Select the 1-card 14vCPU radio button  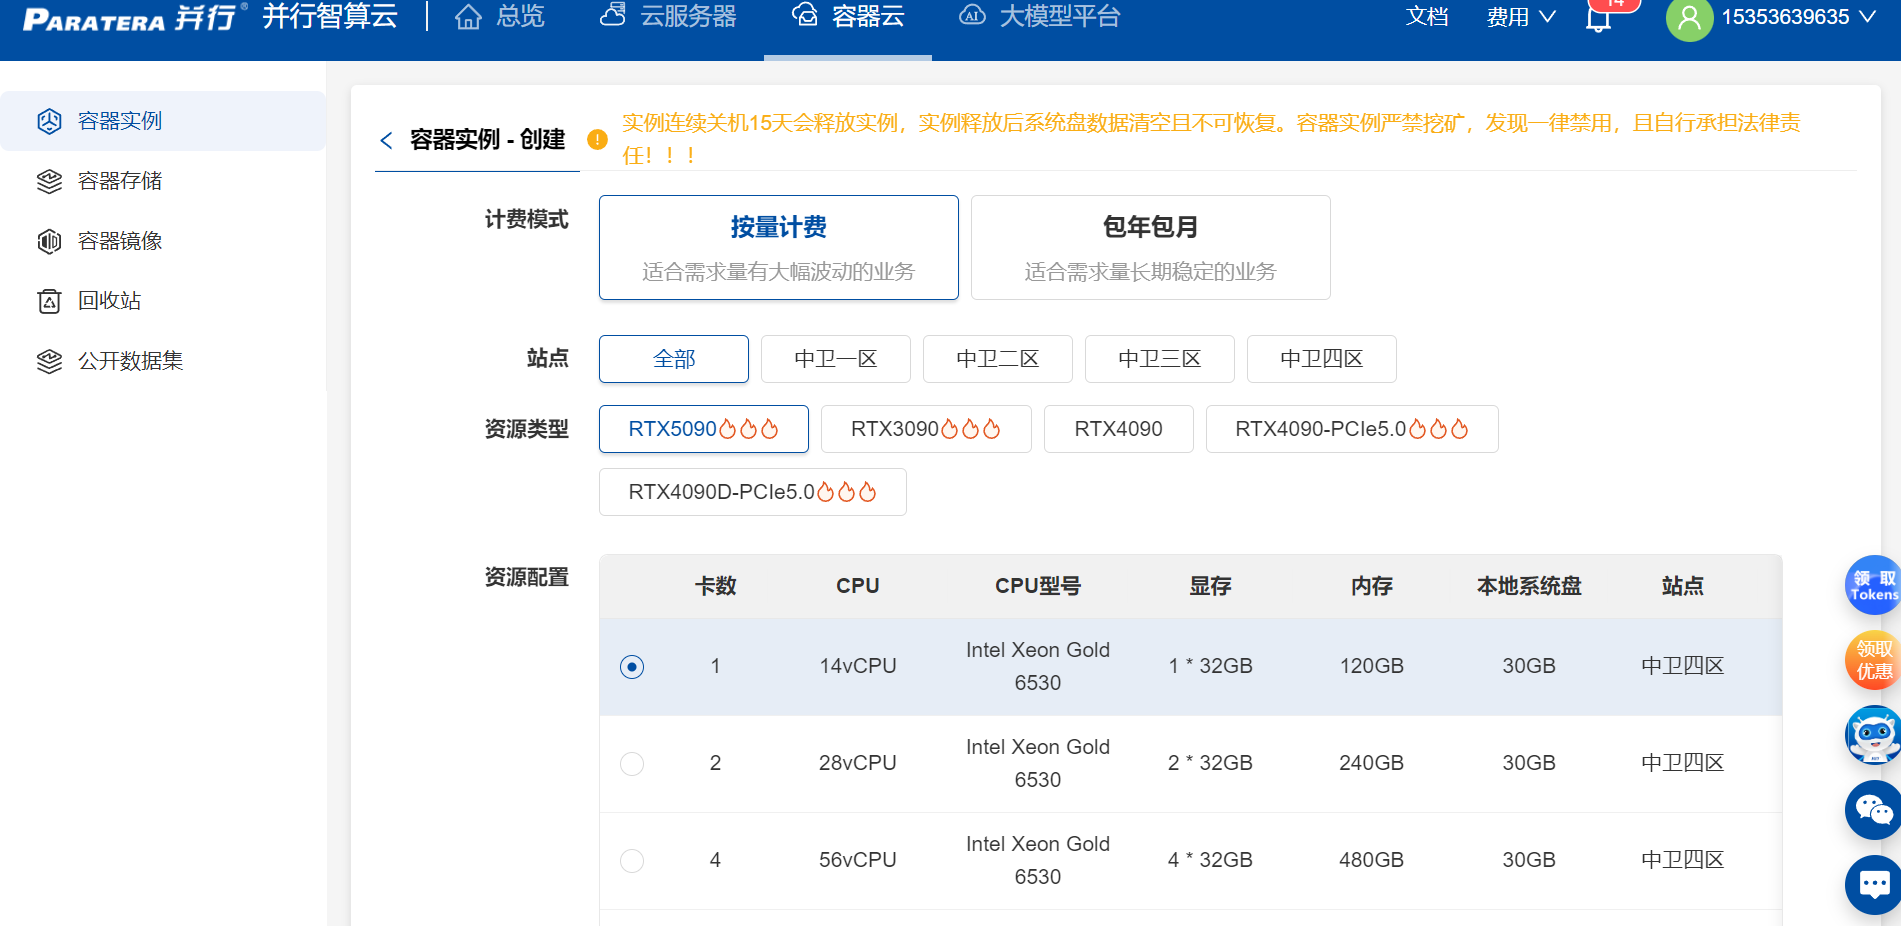pos(632,667)
